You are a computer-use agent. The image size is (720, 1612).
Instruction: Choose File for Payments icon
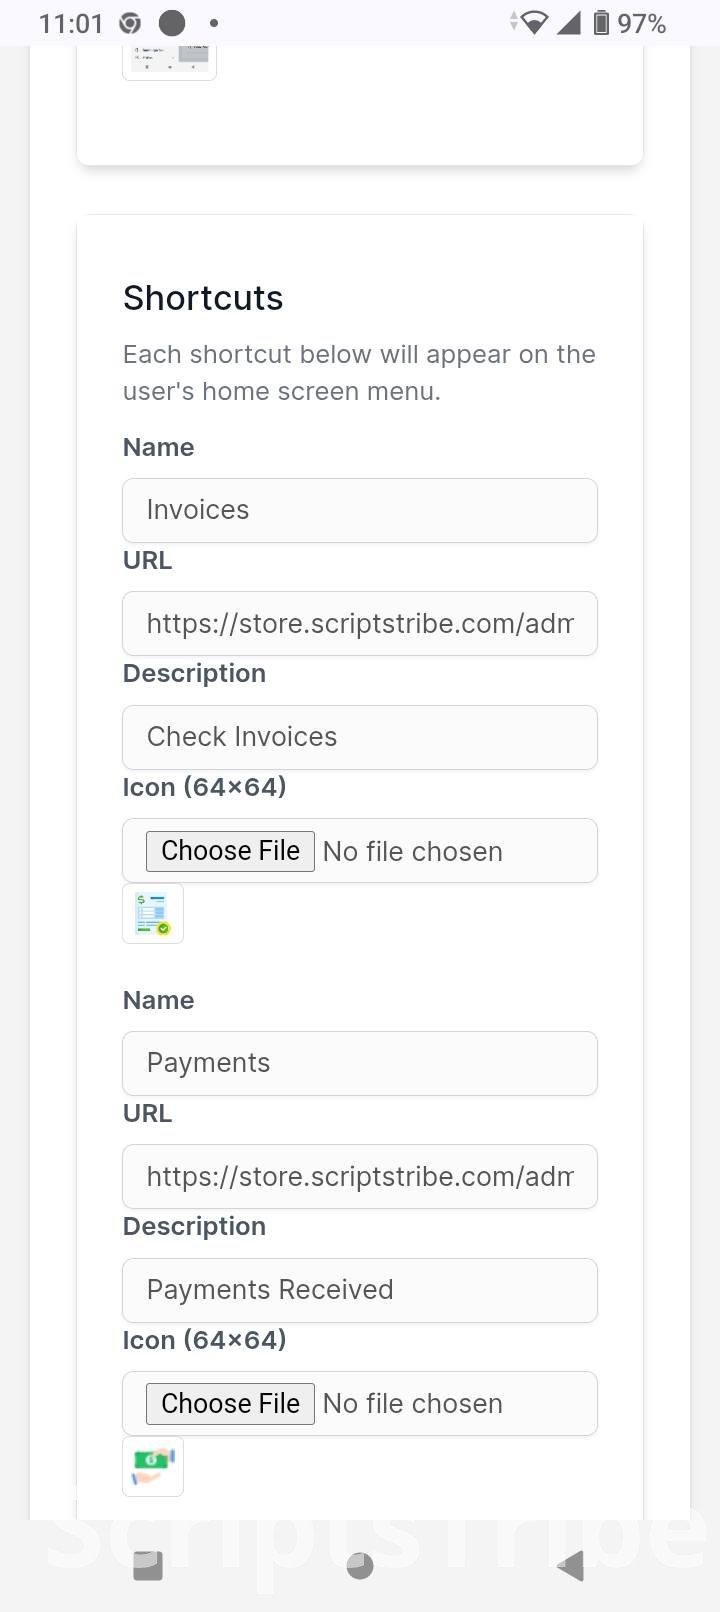[x=230, y=1404]
